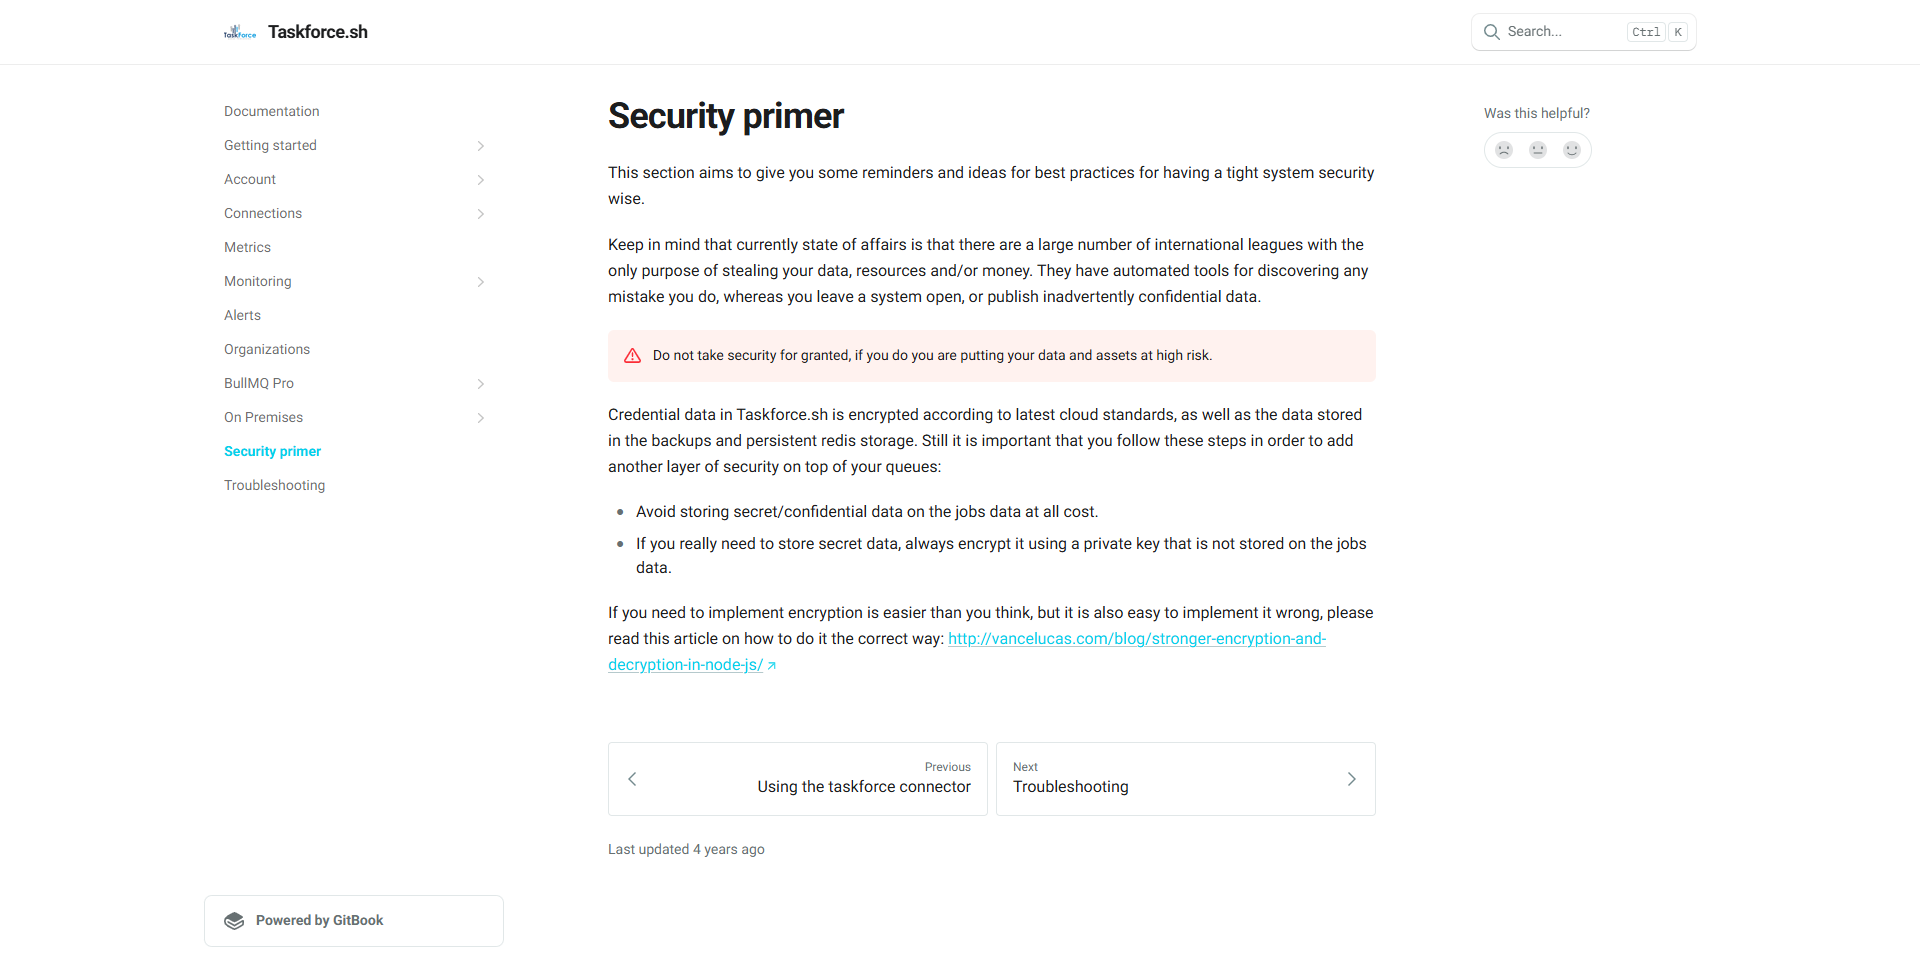Expand the On Premises section chevron
The width and height of the screenshot is (1920, 963).
click(481, 418)
